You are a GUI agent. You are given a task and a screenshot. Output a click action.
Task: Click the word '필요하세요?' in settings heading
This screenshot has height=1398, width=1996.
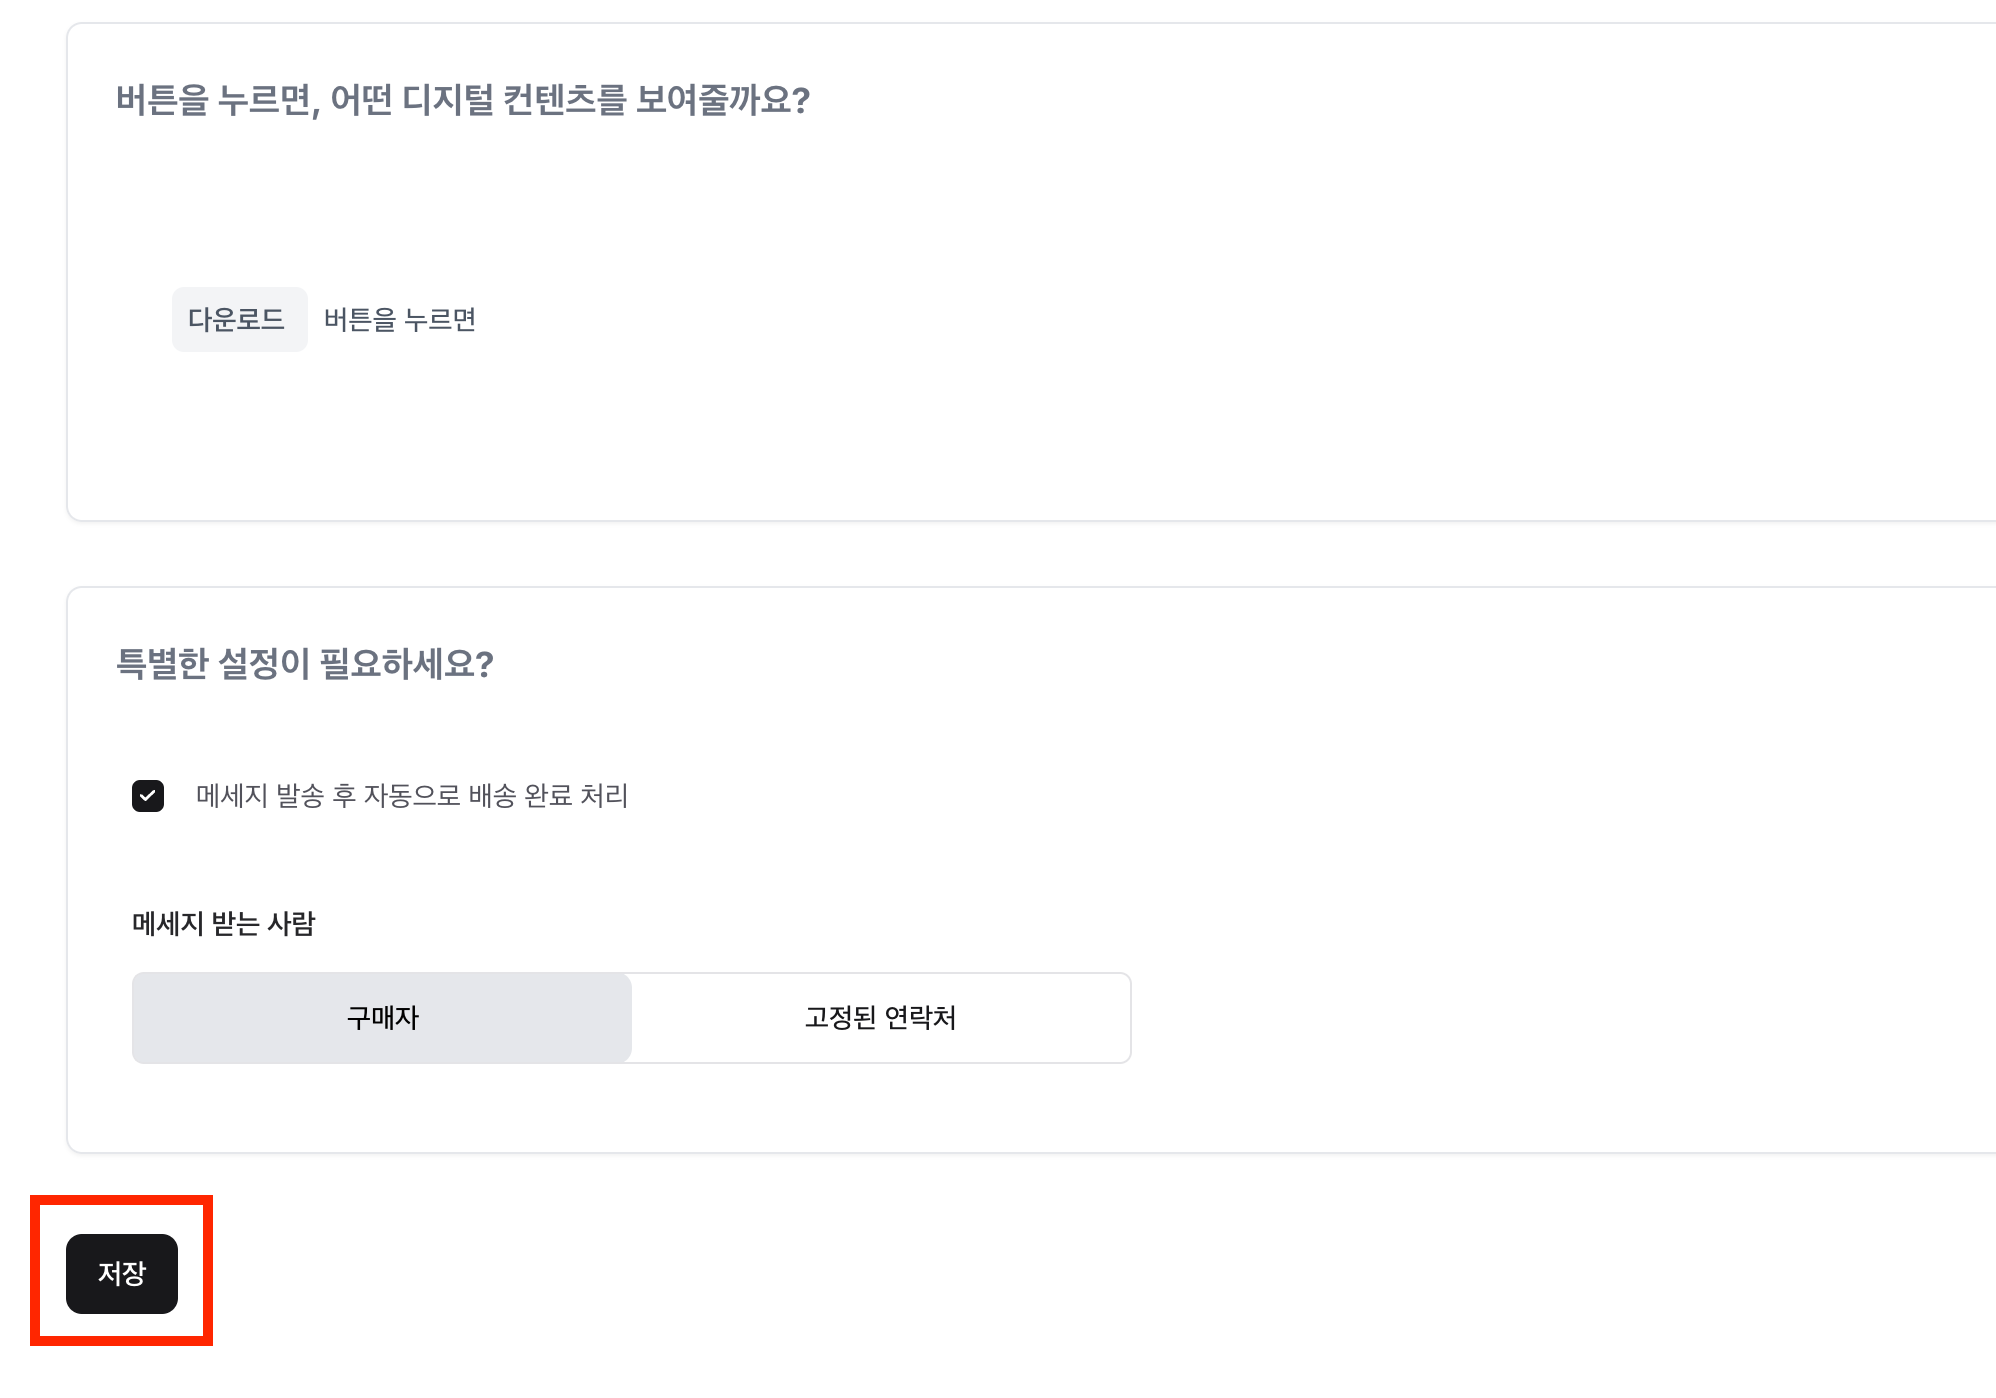(x=407, y=663)
